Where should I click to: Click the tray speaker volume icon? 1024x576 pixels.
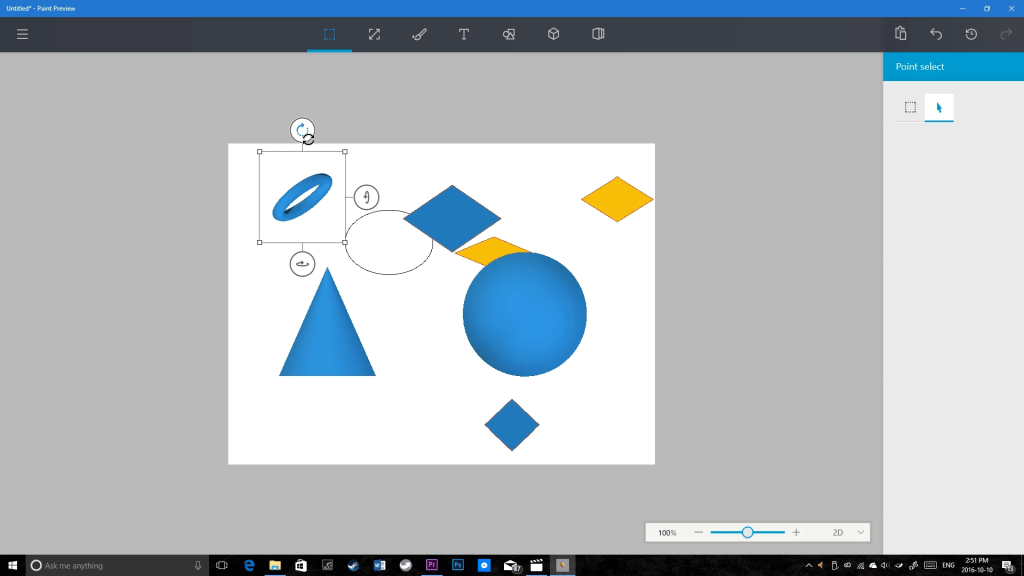pos(885,566)
